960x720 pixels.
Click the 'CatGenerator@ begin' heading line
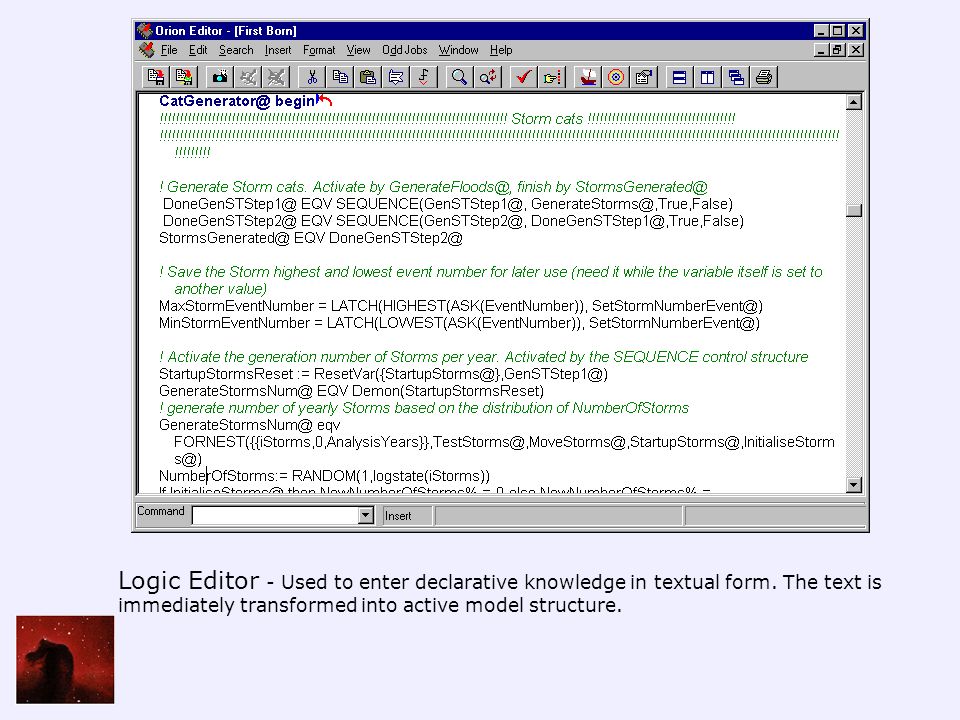pos(237,102)
